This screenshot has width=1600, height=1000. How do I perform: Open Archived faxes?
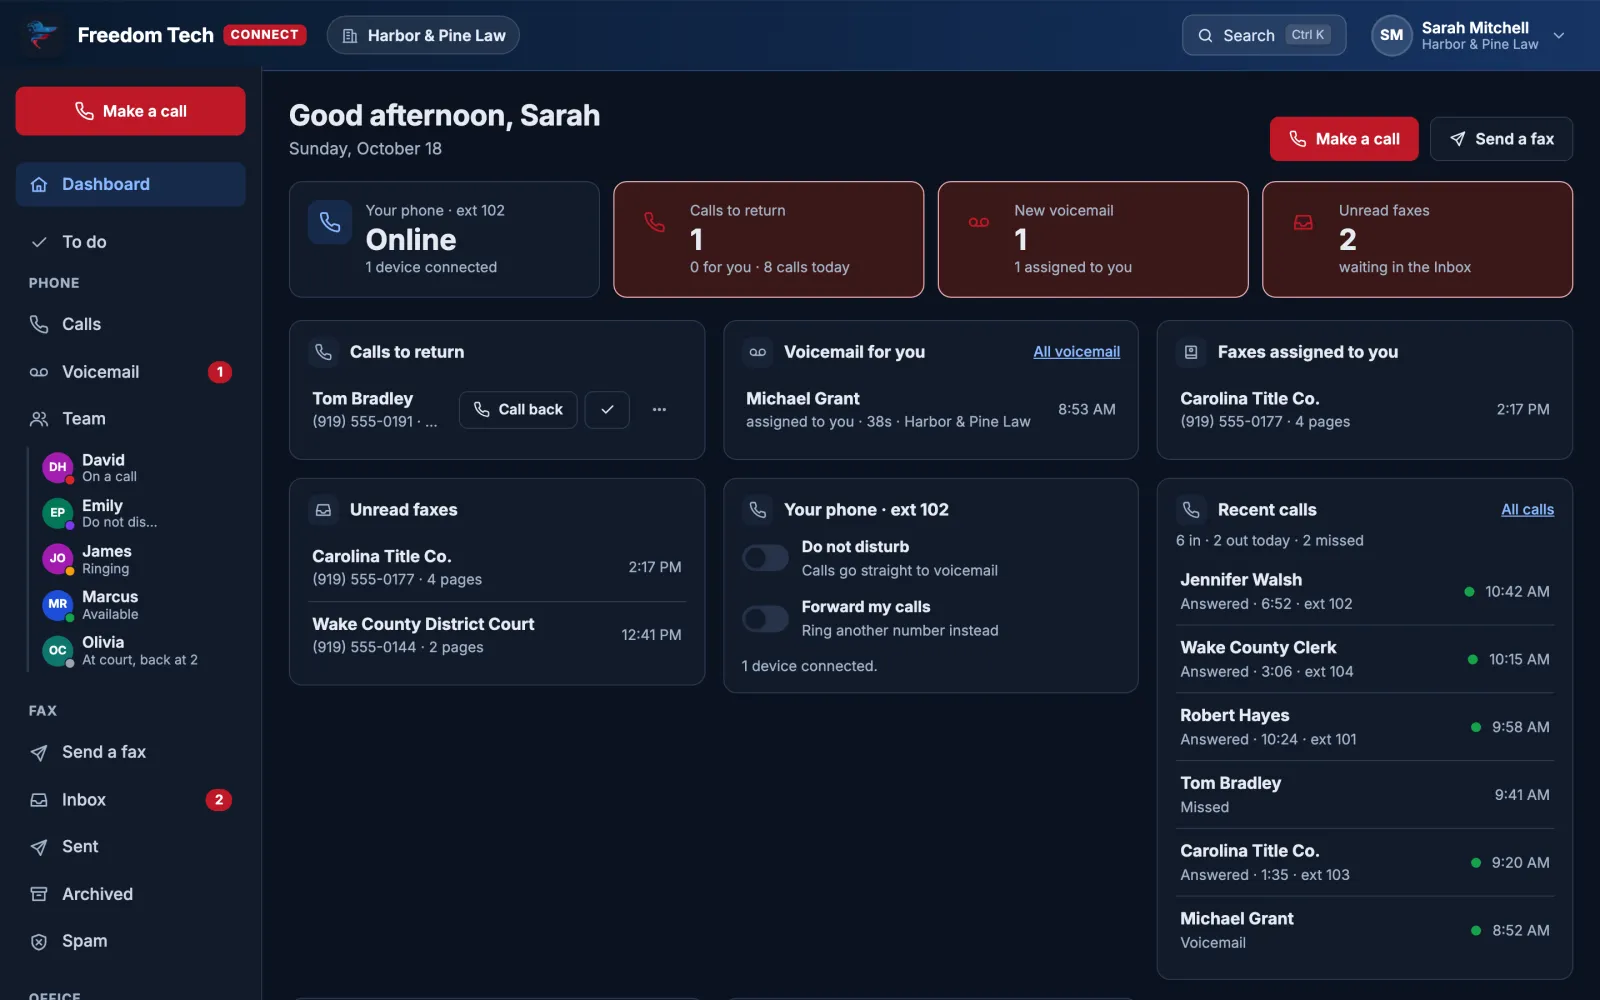130,894
